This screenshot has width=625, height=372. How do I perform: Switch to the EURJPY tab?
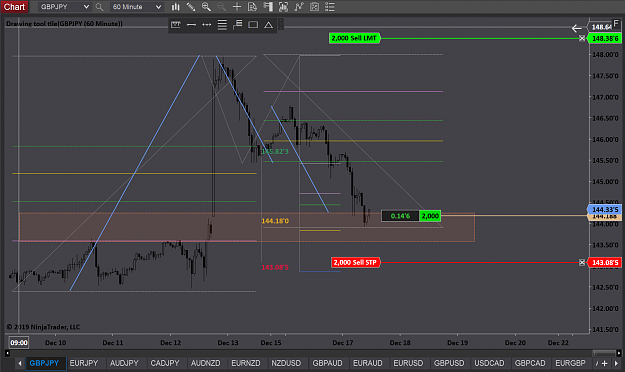click(x=84, y=363)
